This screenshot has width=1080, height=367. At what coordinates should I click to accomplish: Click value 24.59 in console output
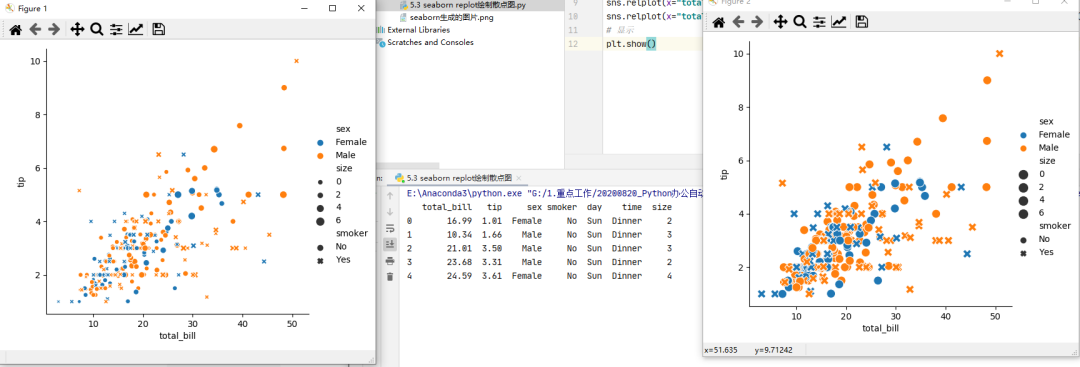[x=458, y=275]
